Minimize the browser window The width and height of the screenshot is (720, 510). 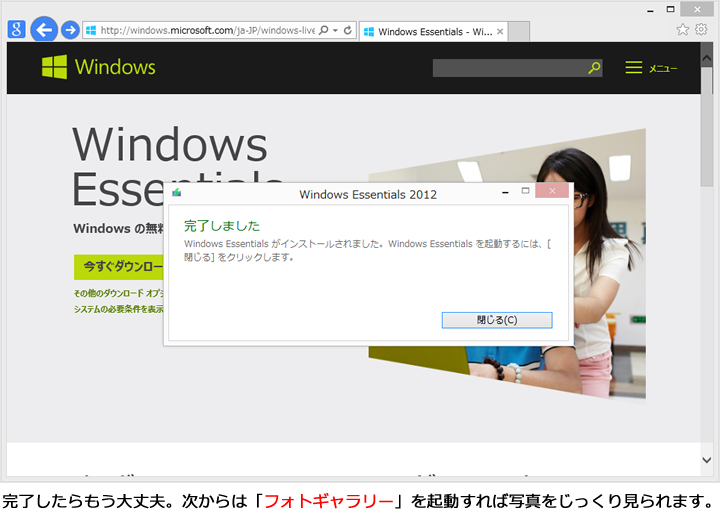coord(650,10)
